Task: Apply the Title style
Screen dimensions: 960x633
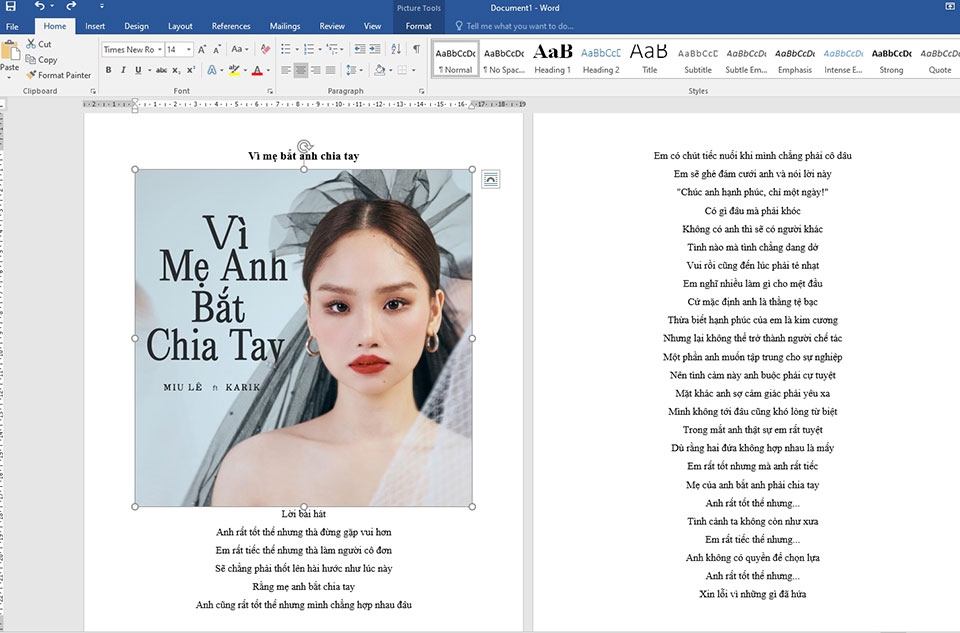Action: click(649, 59)
